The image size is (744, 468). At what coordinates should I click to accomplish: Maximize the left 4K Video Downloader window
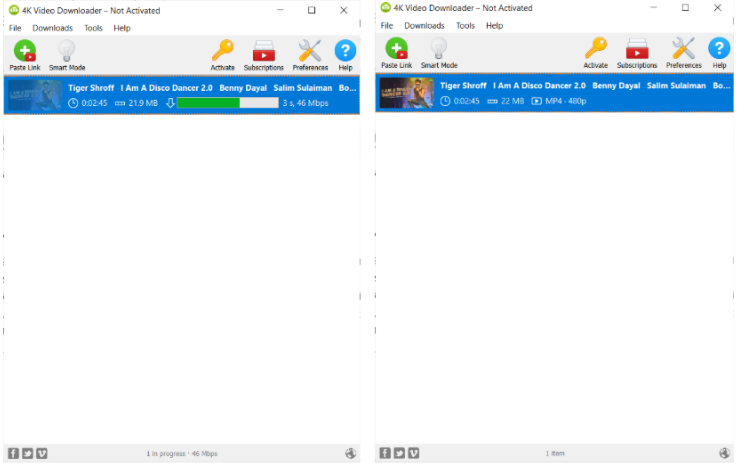point(312,10)
